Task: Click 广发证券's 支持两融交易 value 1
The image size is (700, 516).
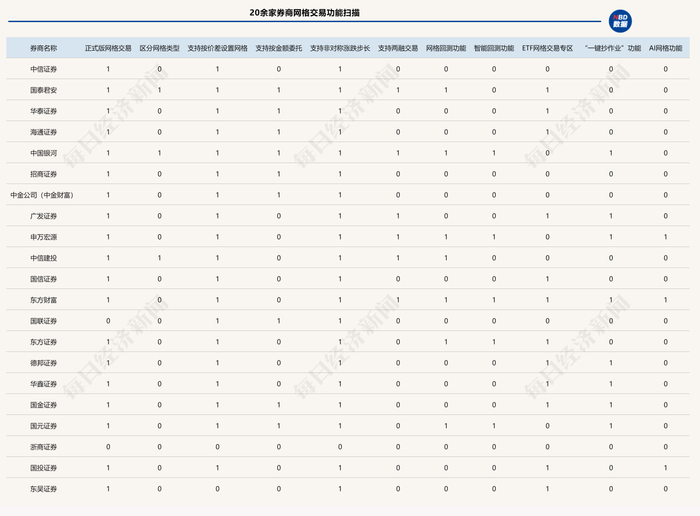Action: click(398, 216)
